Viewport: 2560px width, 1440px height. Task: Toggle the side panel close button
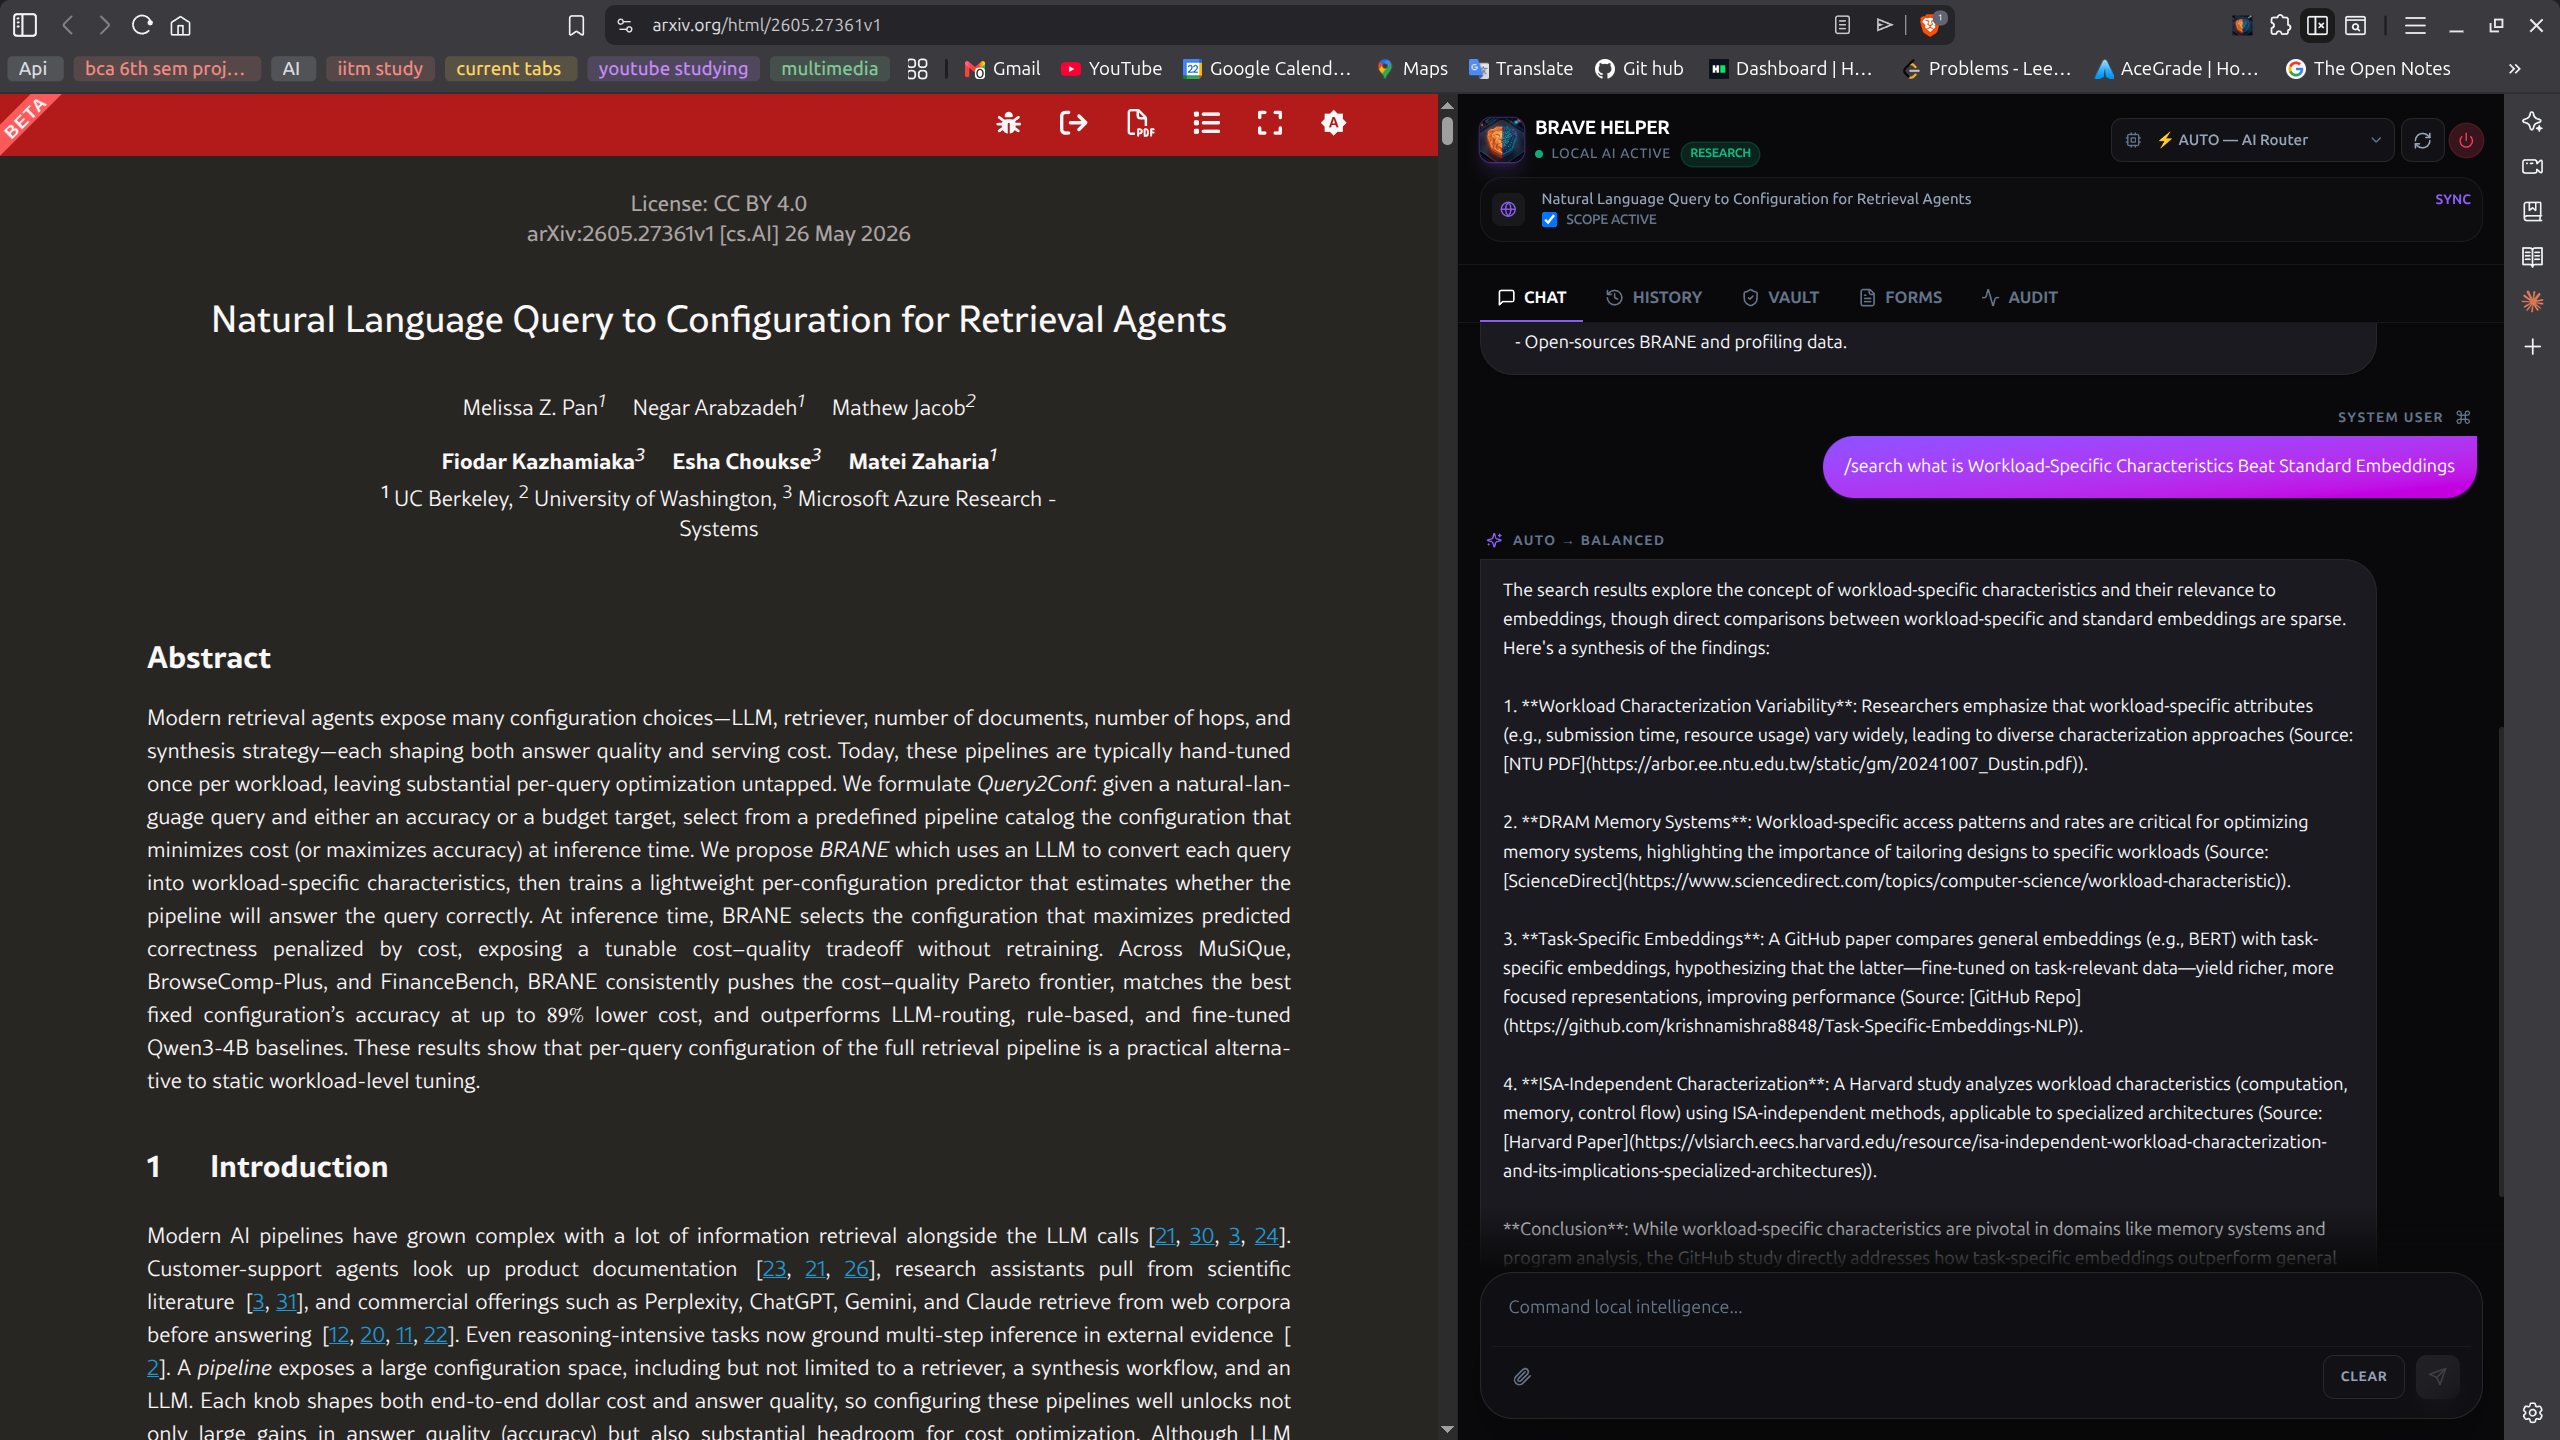click(x=2317, y=25)
